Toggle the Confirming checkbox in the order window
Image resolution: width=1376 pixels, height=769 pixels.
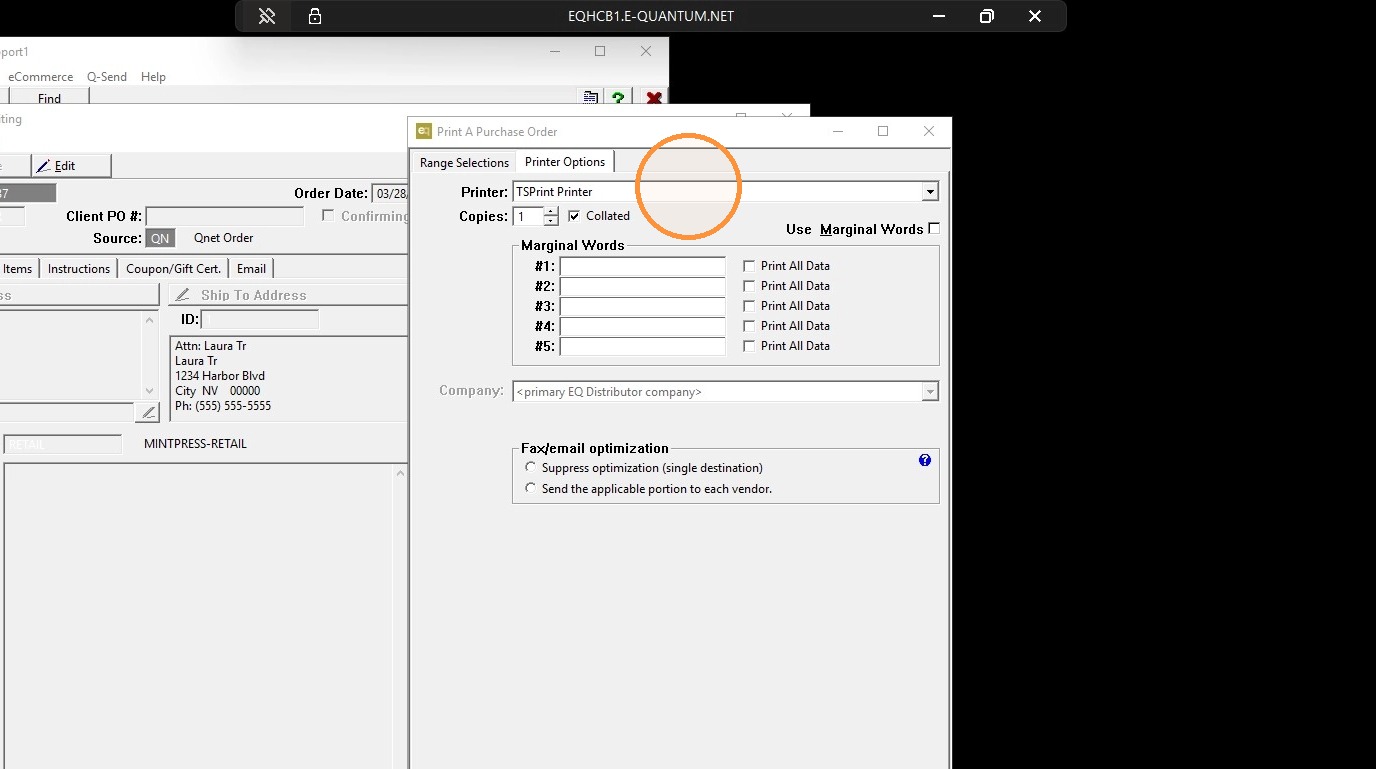[327, 216]
